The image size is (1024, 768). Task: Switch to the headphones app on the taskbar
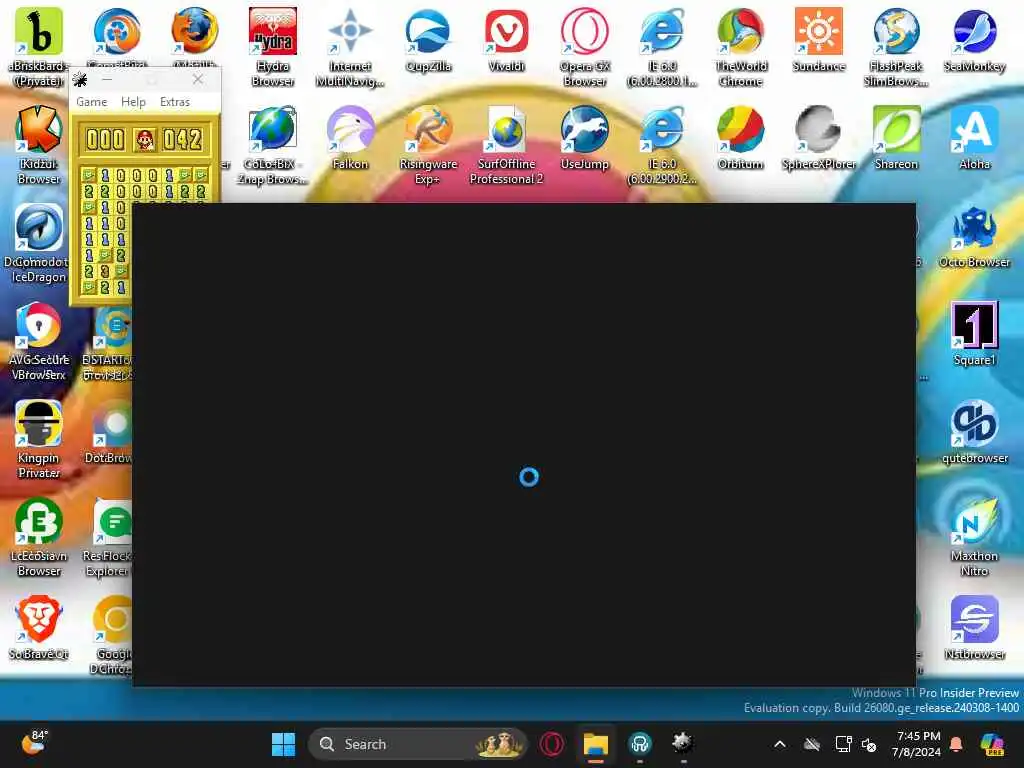(x=639, y=744)
